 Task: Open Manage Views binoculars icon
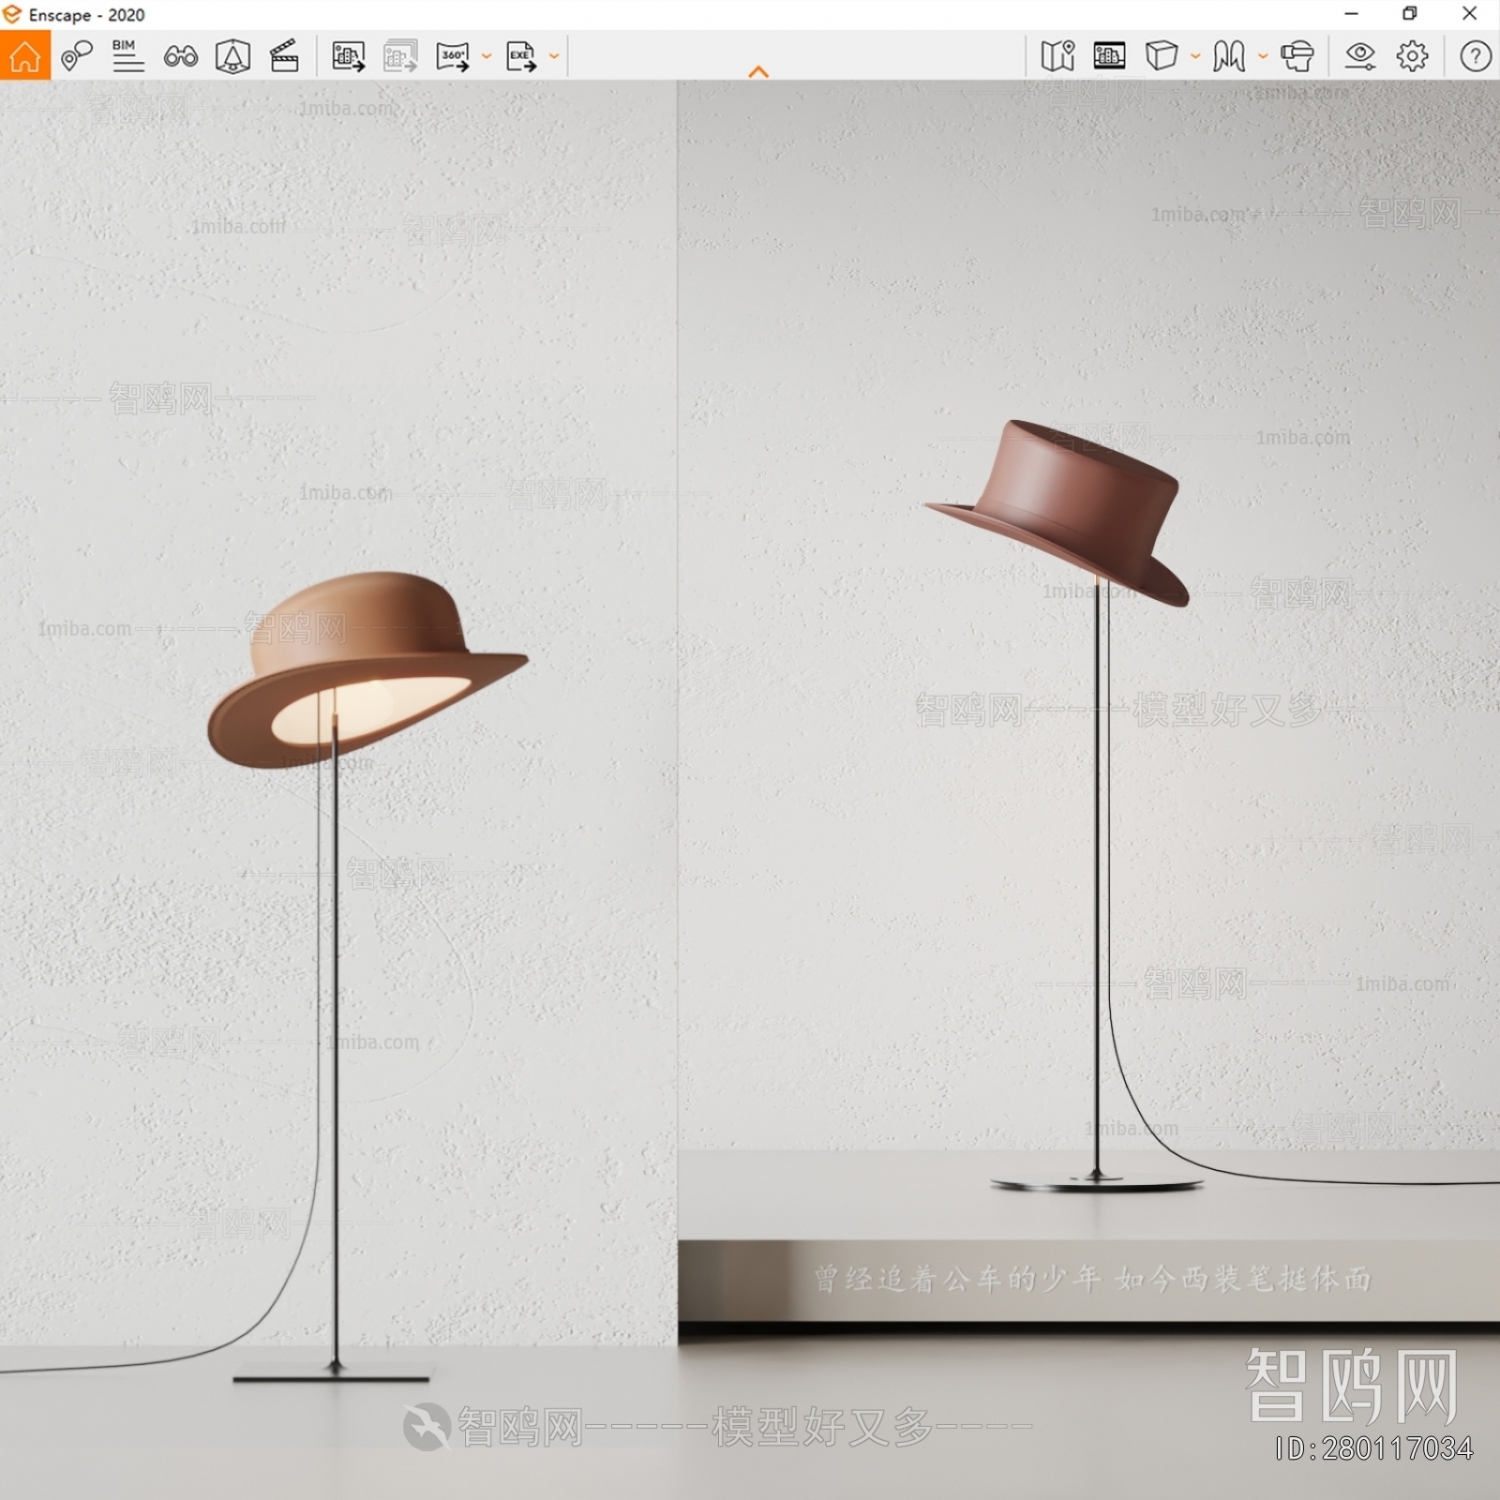coord(181,57)
